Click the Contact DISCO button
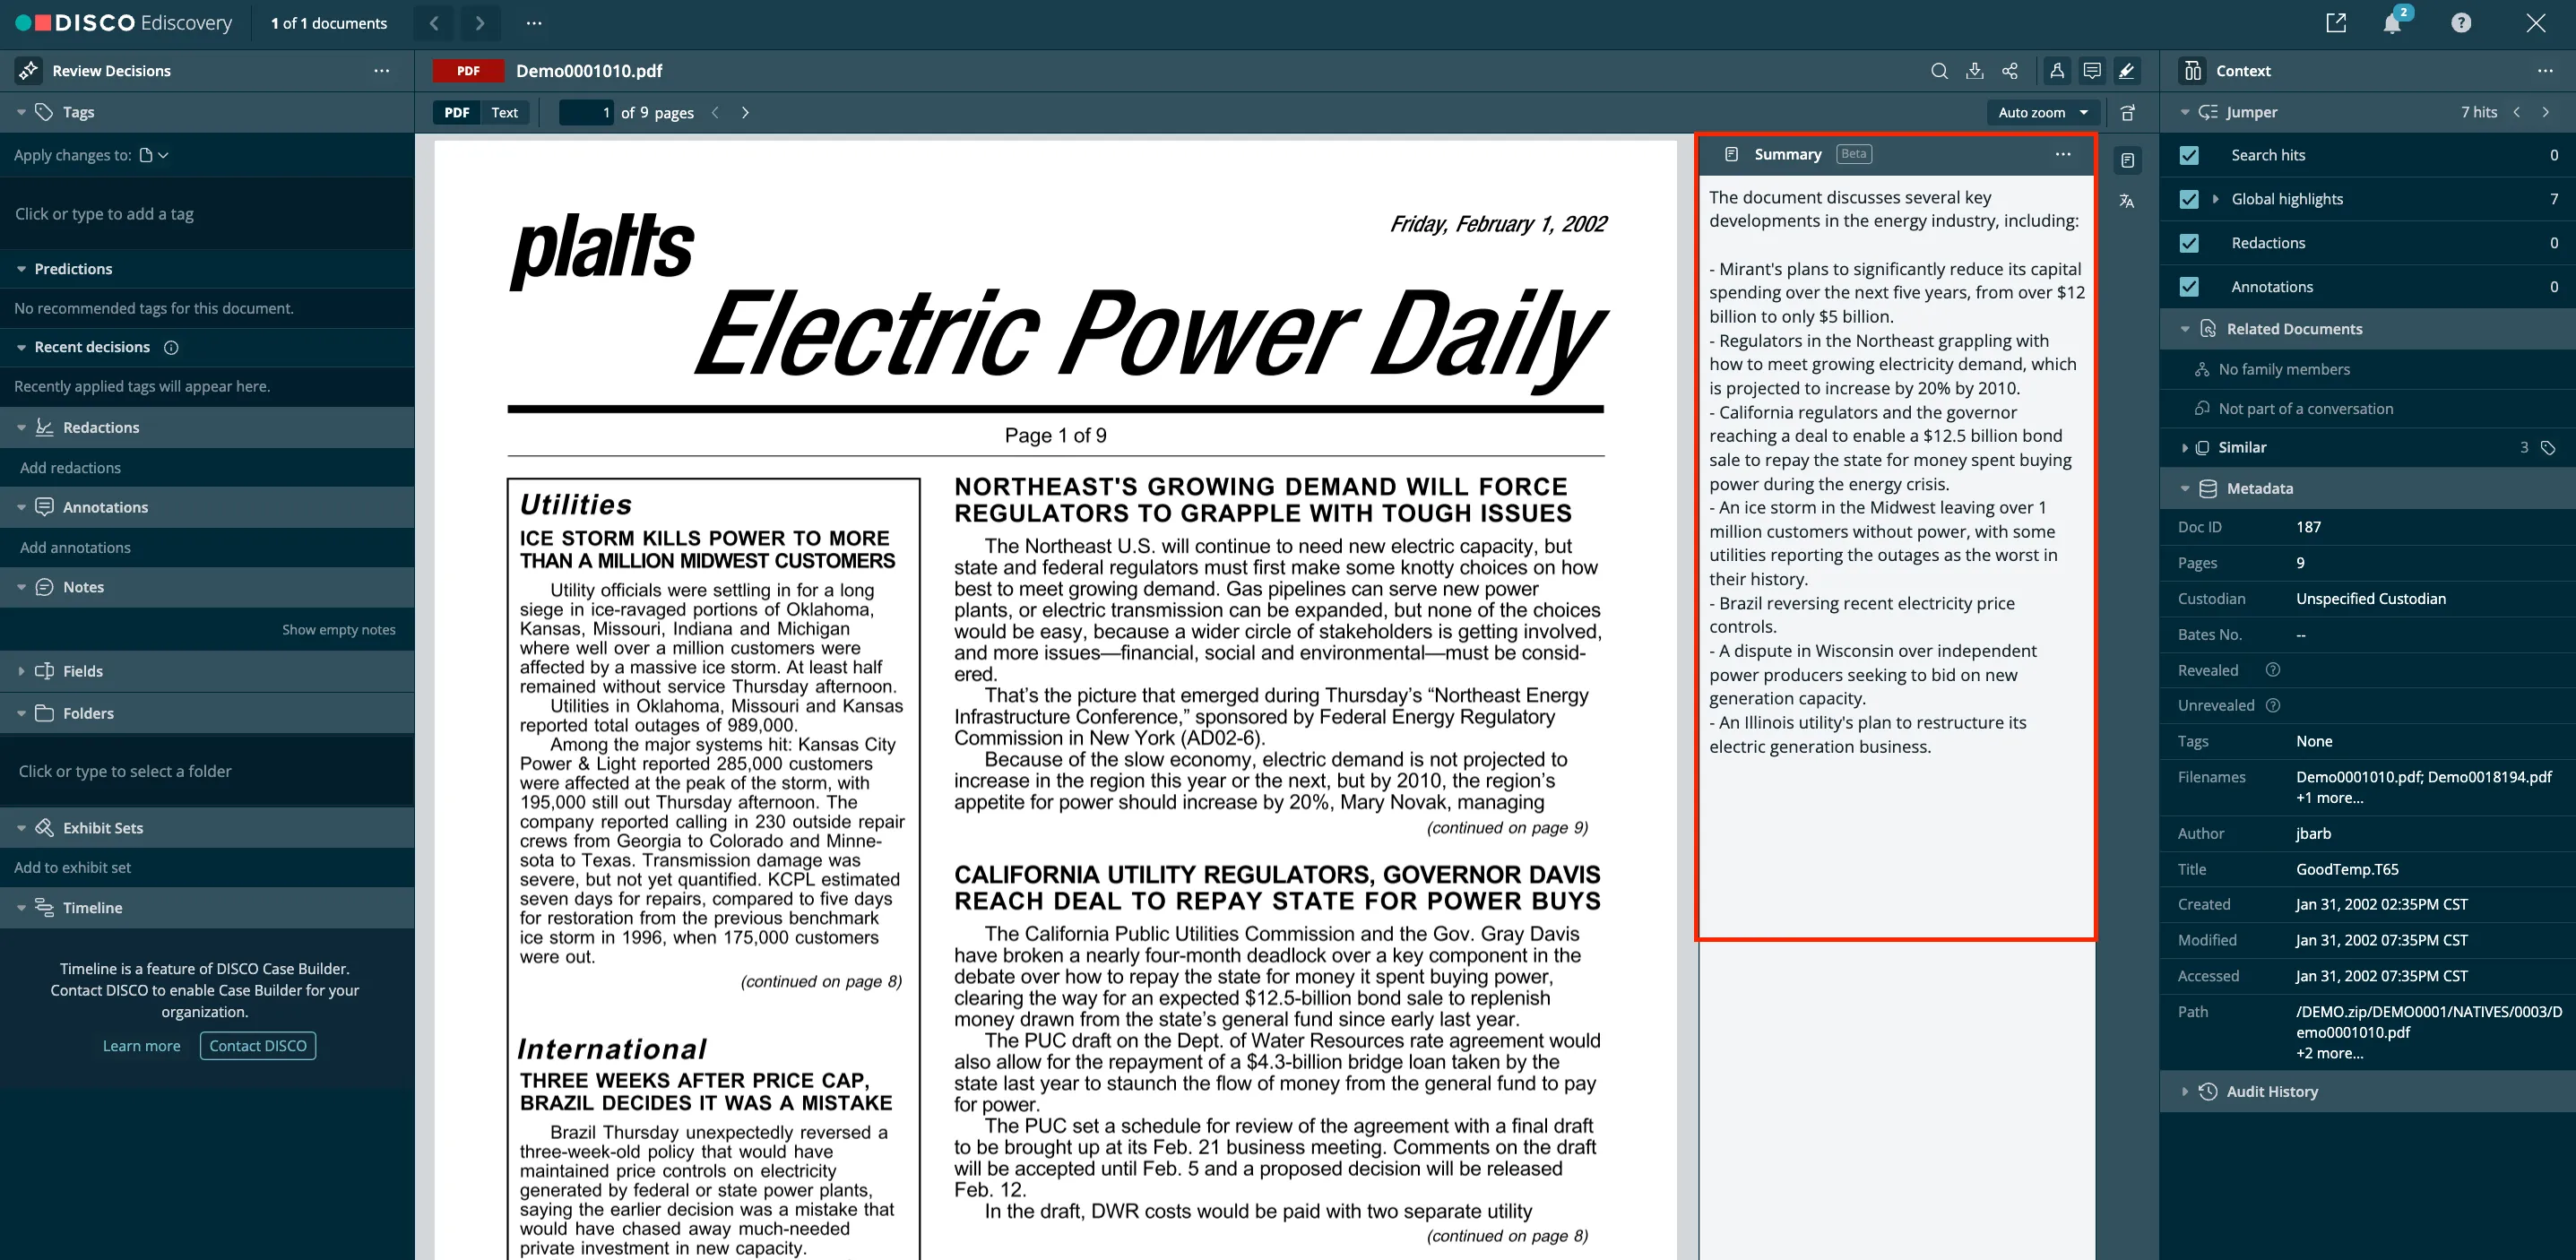2576x1260 pixels. (x=258, y=1045)
